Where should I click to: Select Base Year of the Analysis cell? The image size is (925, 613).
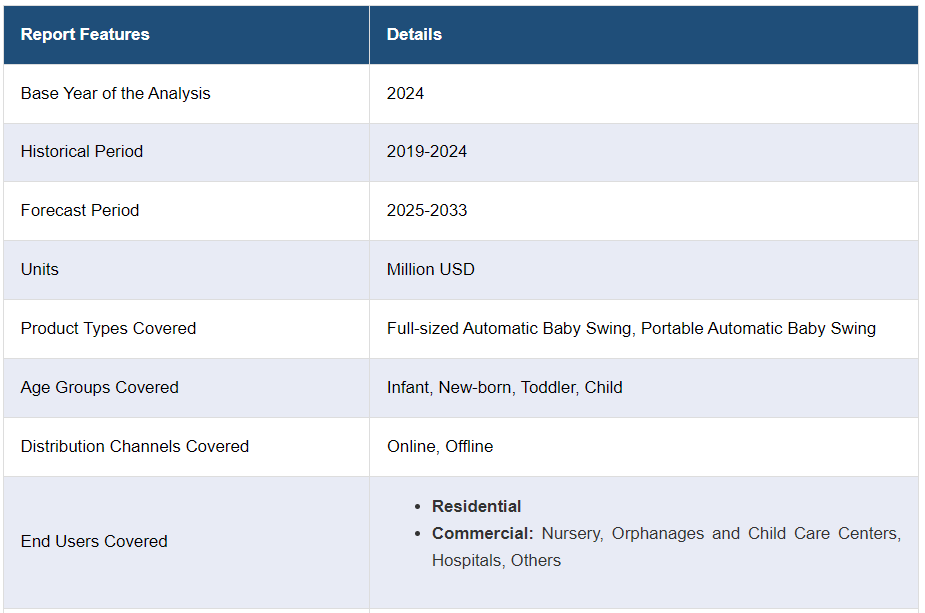[116, 93]
